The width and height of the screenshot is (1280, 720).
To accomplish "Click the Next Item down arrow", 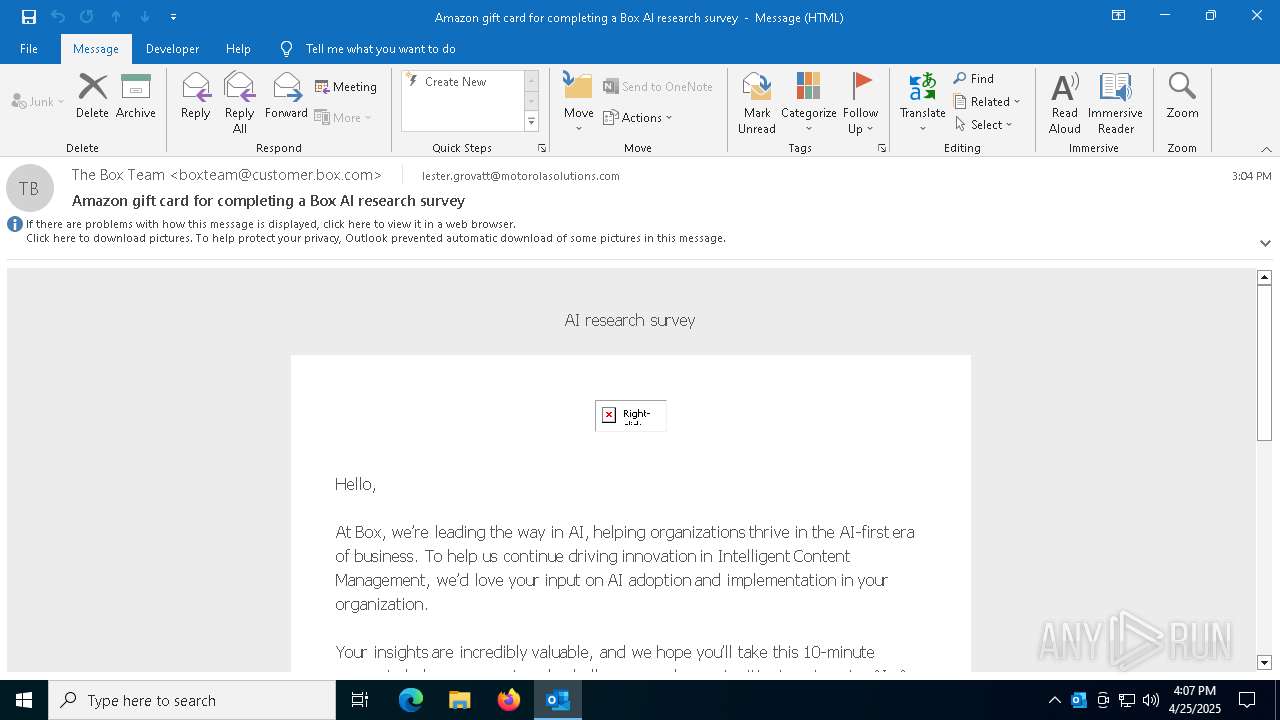I will point(145,17).
